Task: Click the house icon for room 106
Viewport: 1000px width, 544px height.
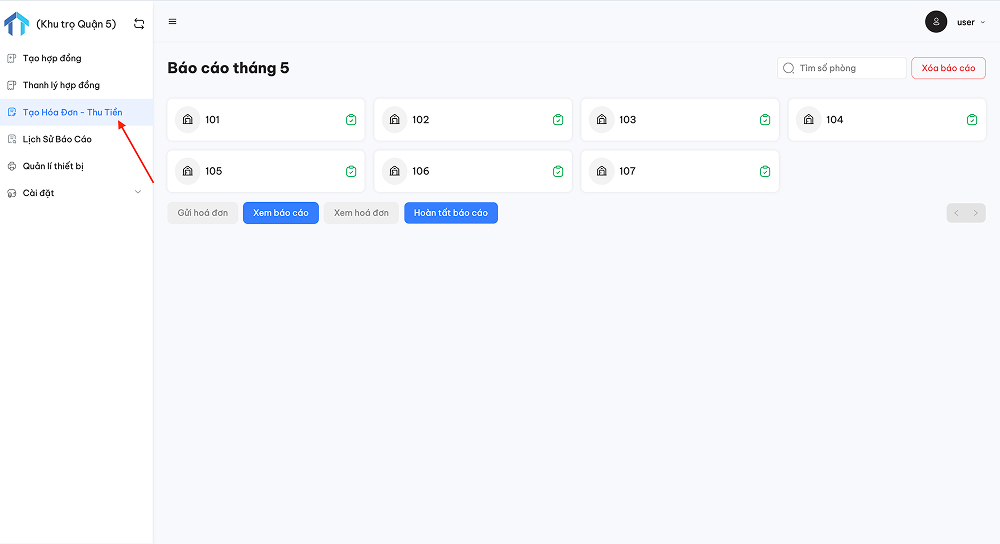Action: tap(395, 171)
